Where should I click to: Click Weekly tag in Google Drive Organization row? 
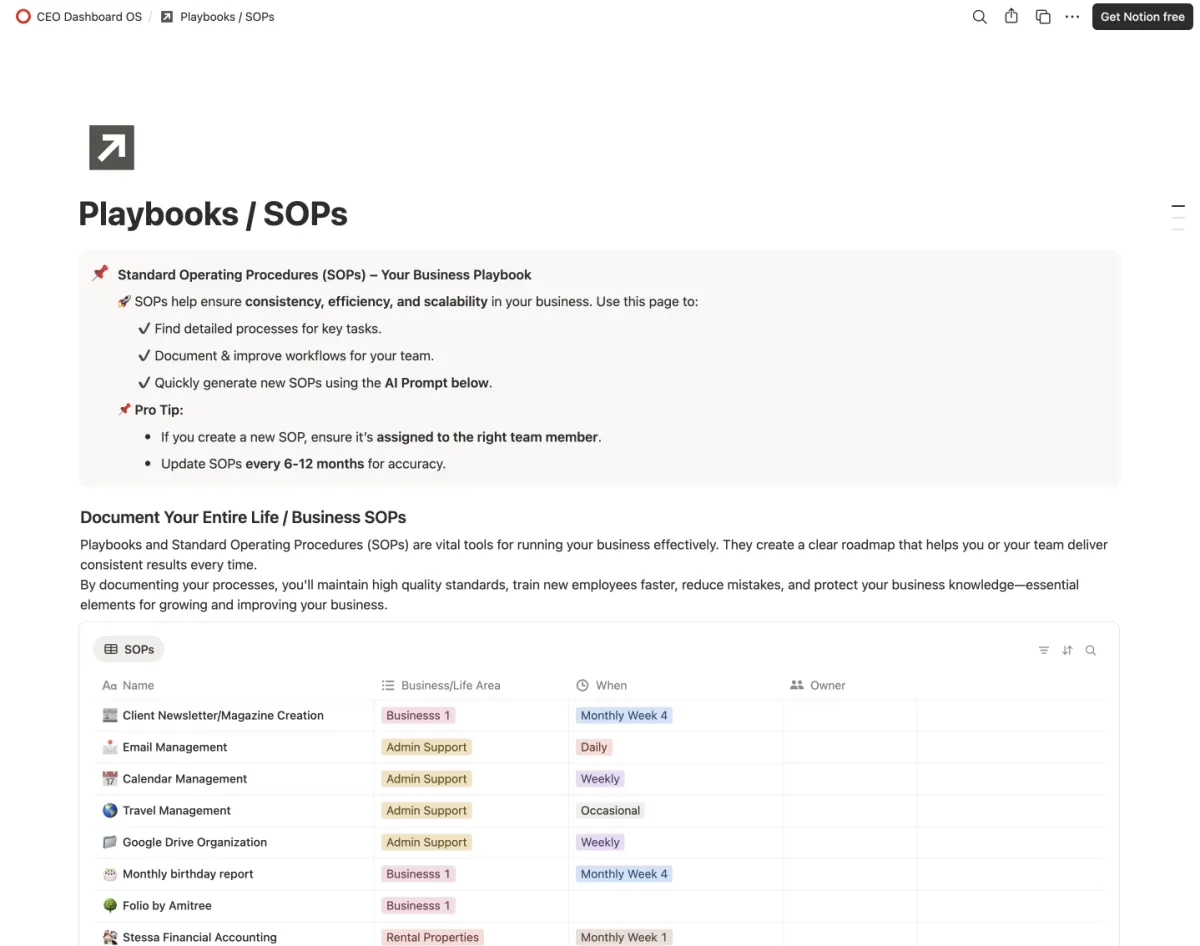tap(600, 842)
